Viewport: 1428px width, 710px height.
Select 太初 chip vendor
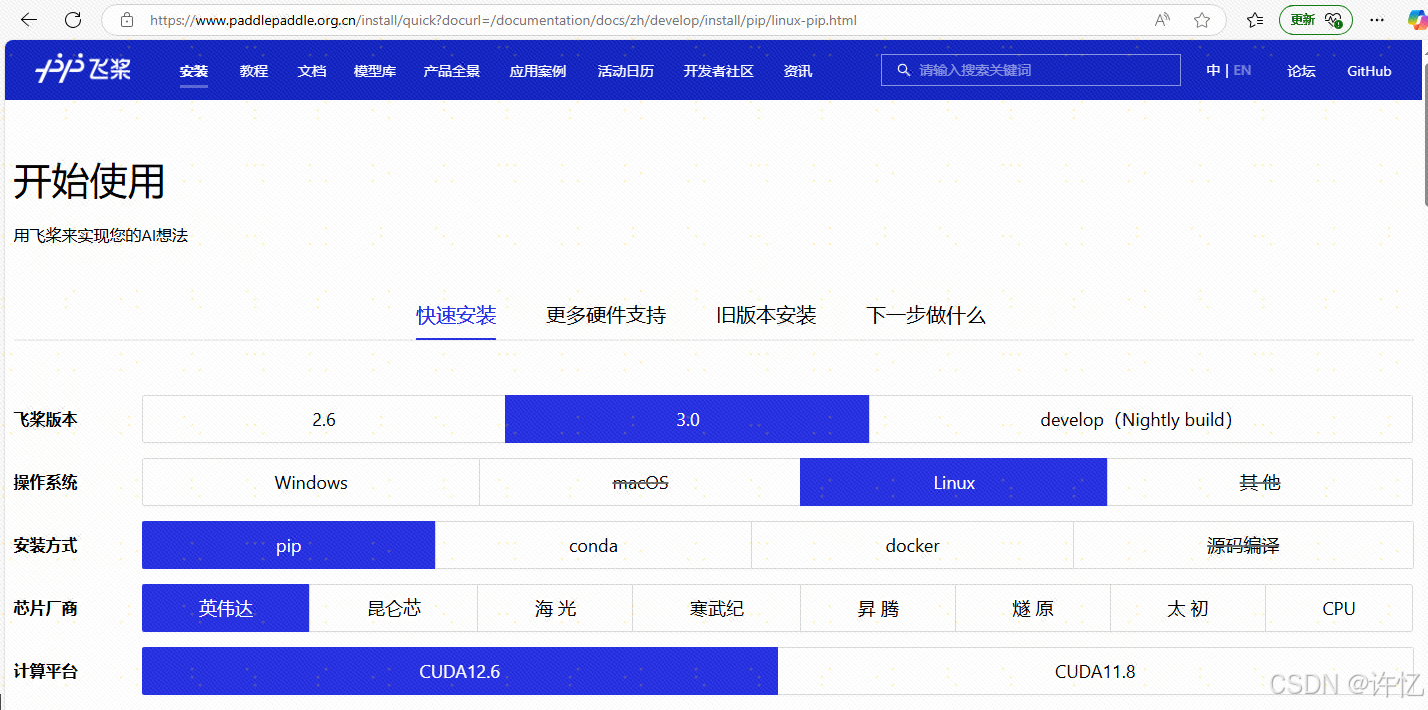pyautogui.click(x=1188, y=608)
